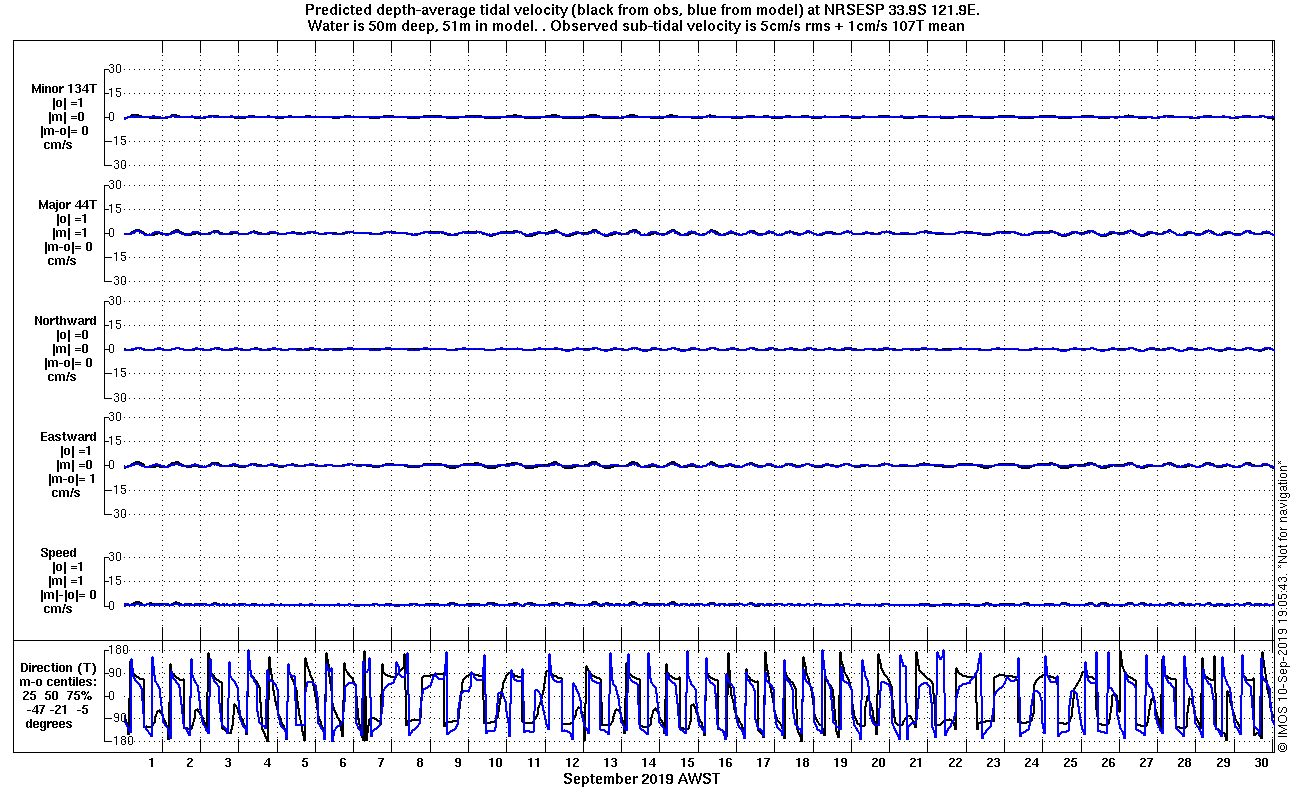Select day "19" on the date axis
This screenshot has height=800, width=1300.
[840, 763]
